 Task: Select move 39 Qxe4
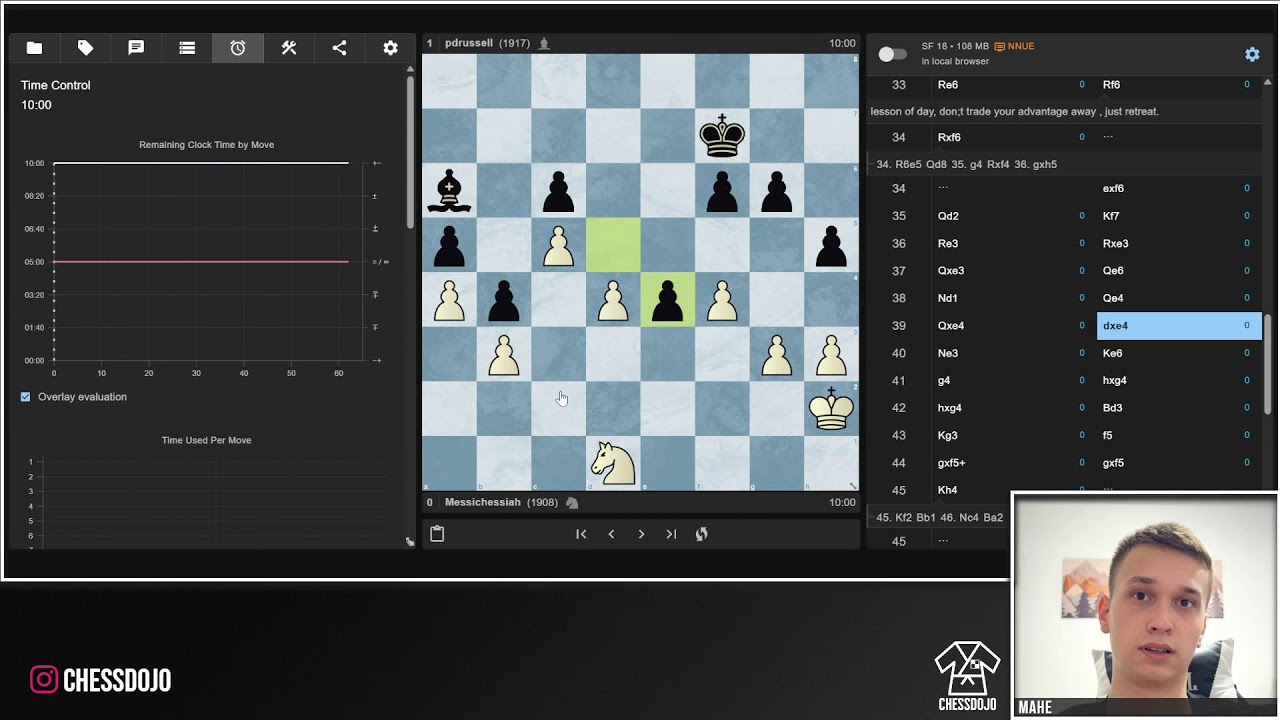(1013, 325)
